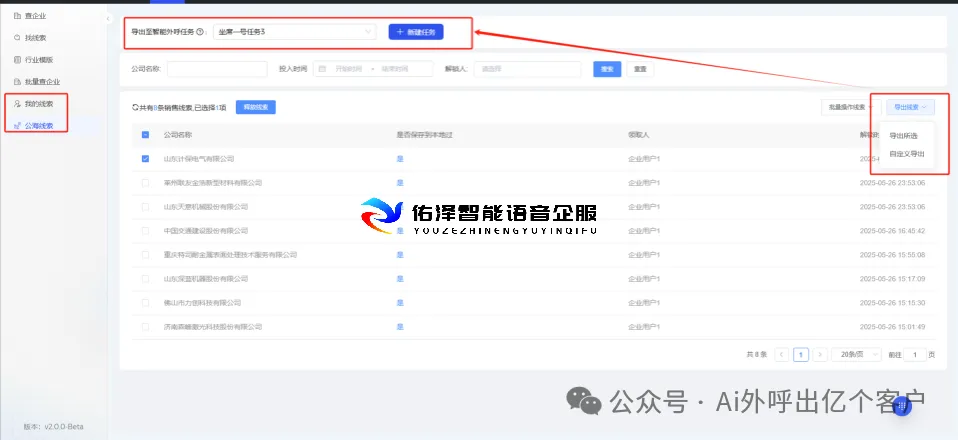Open 找线索 in the sidebar

[35, 38]
